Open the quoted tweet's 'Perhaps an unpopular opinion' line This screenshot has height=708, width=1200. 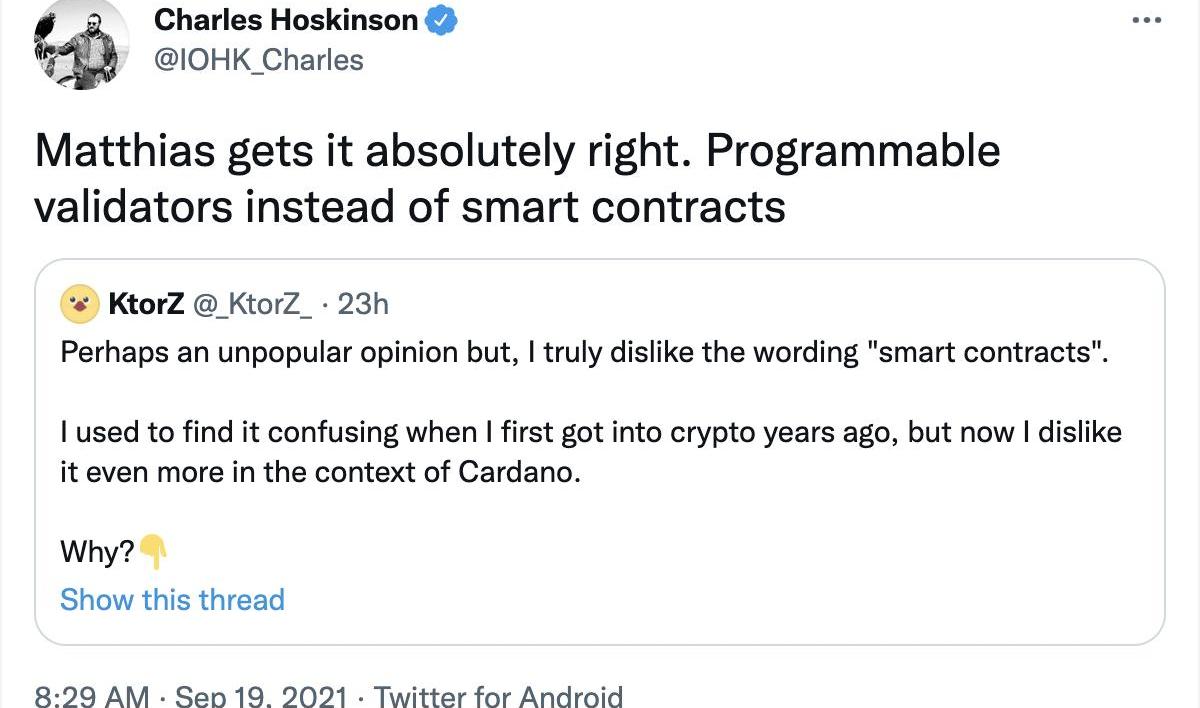(x=586, y=354)
